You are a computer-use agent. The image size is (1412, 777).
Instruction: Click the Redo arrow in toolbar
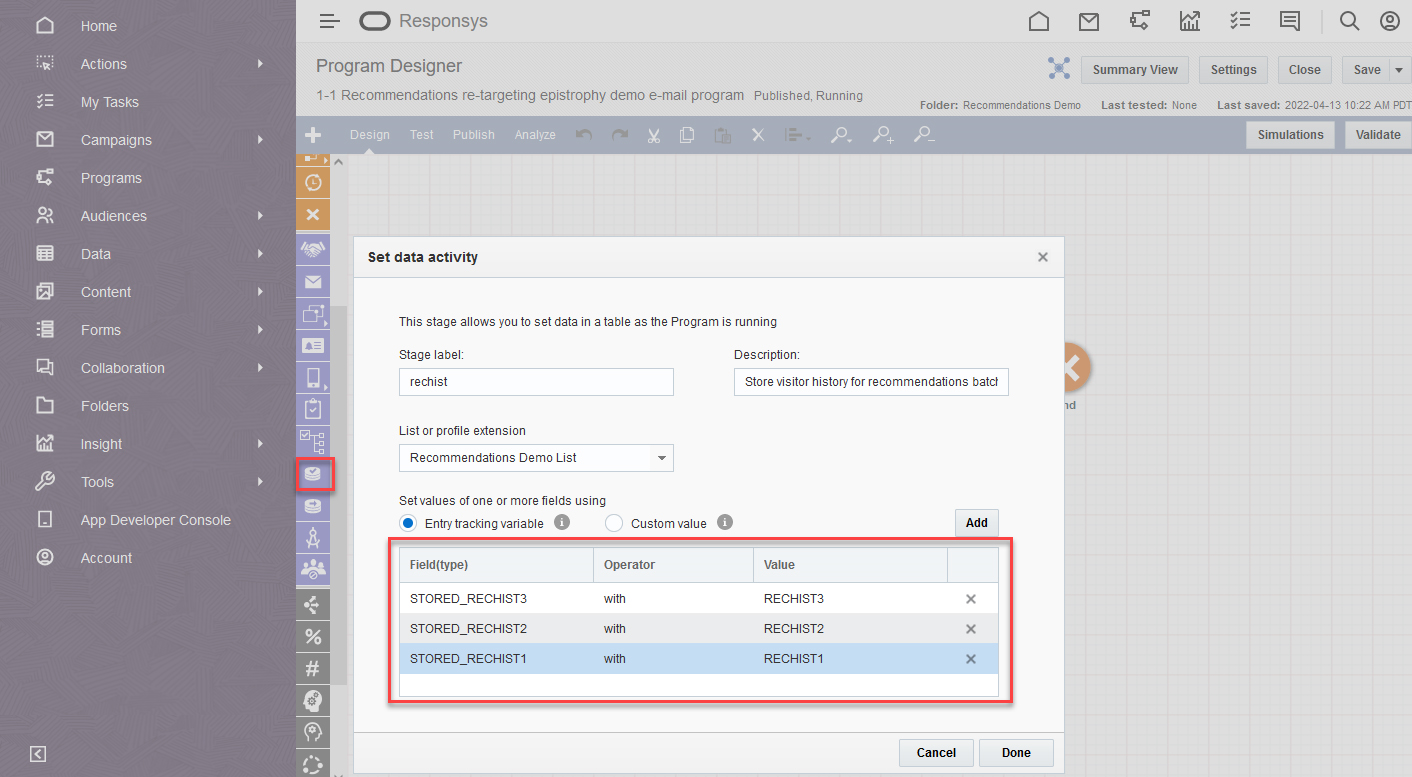pyautogui.click(x=620, y=135)
